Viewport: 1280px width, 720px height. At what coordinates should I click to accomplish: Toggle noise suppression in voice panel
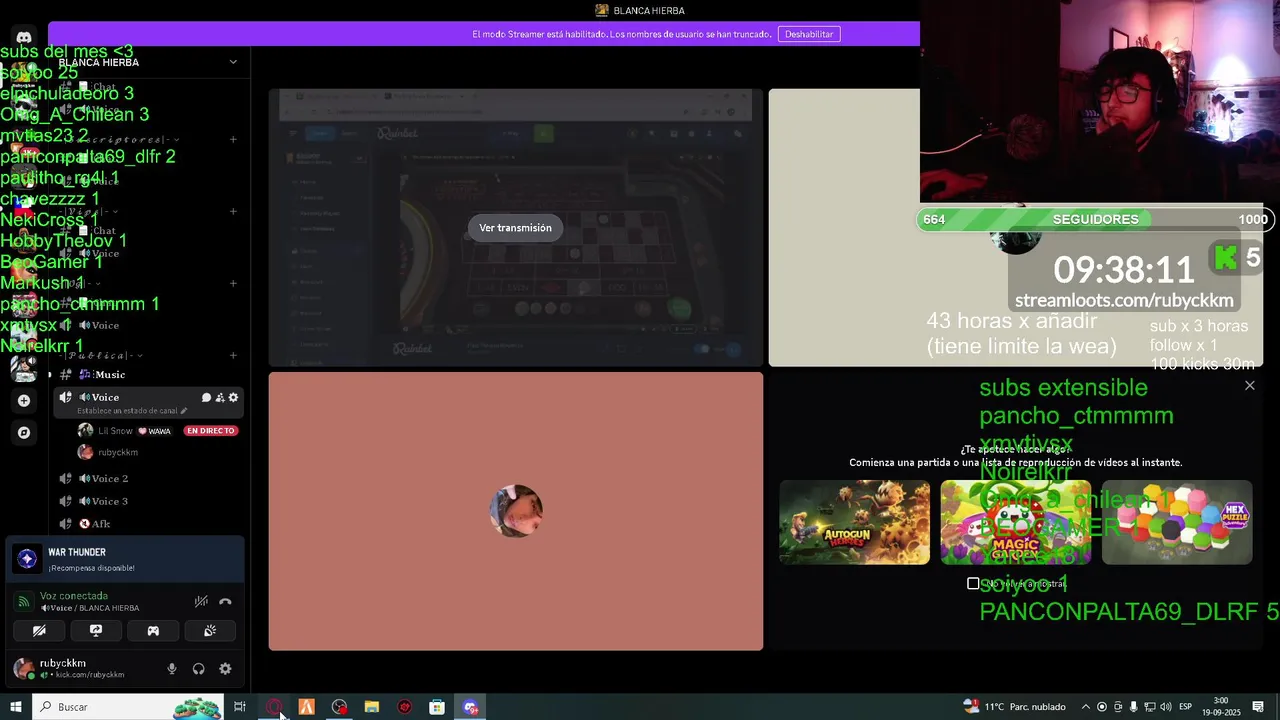pos(201,602)
